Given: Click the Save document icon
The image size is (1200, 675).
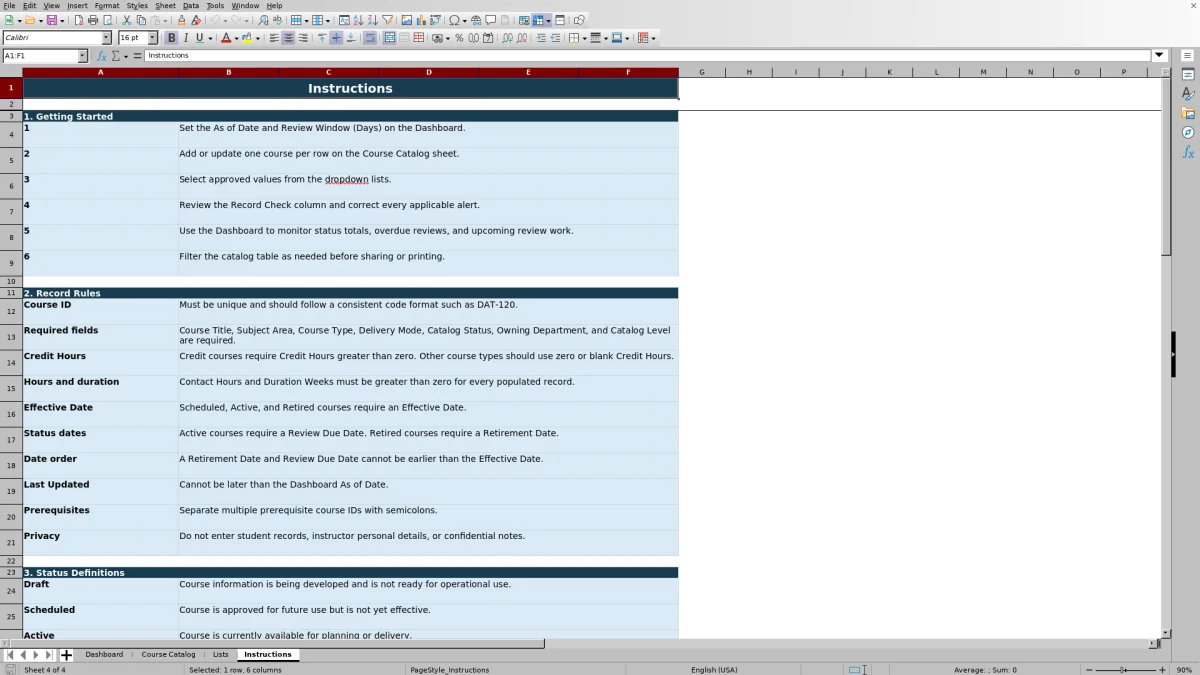Looking at the screenshot, I should pos(50,20).
